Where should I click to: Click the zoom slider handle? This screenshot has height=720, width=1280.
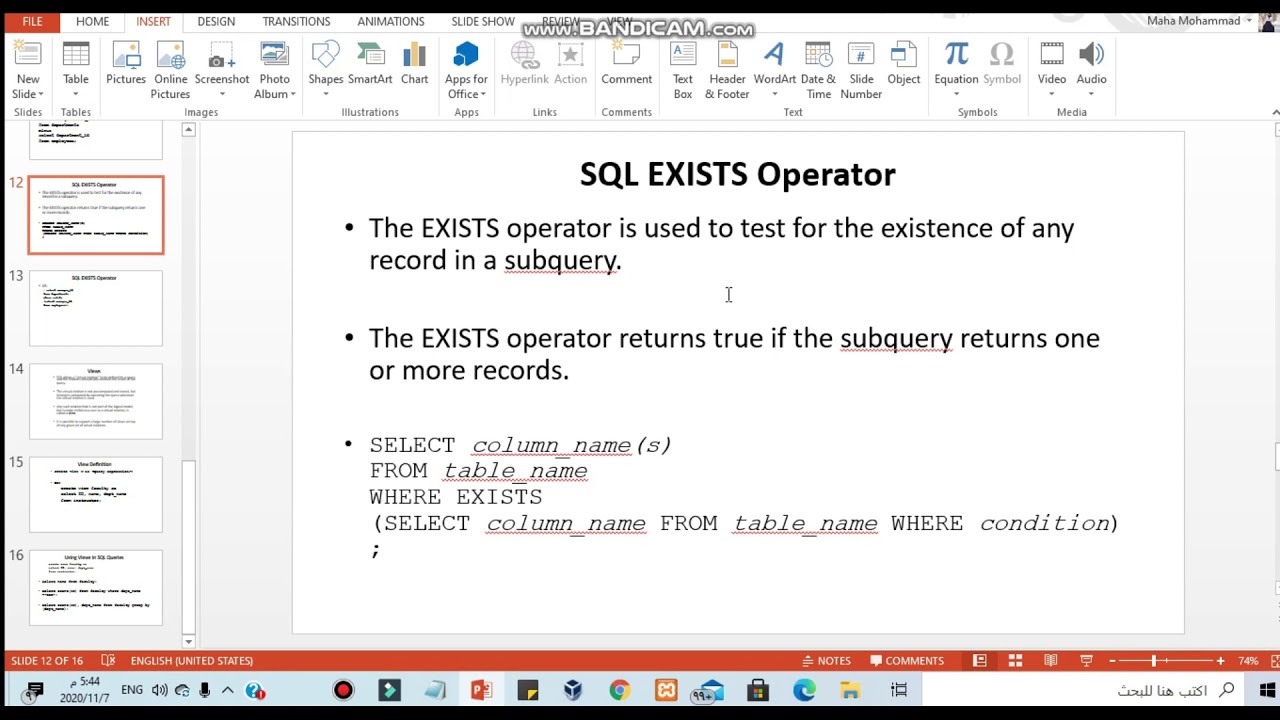[x=1153, y=661]
